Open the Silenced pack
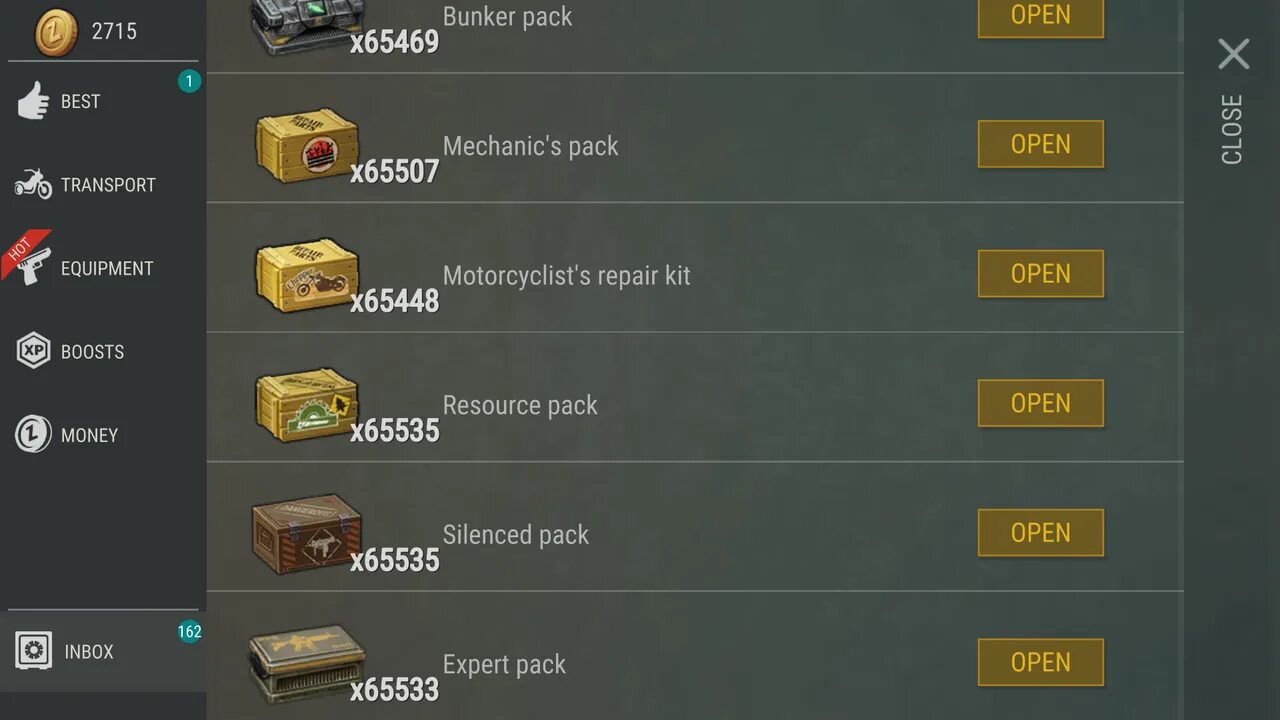1280x720 pixels. [1040, 533]
